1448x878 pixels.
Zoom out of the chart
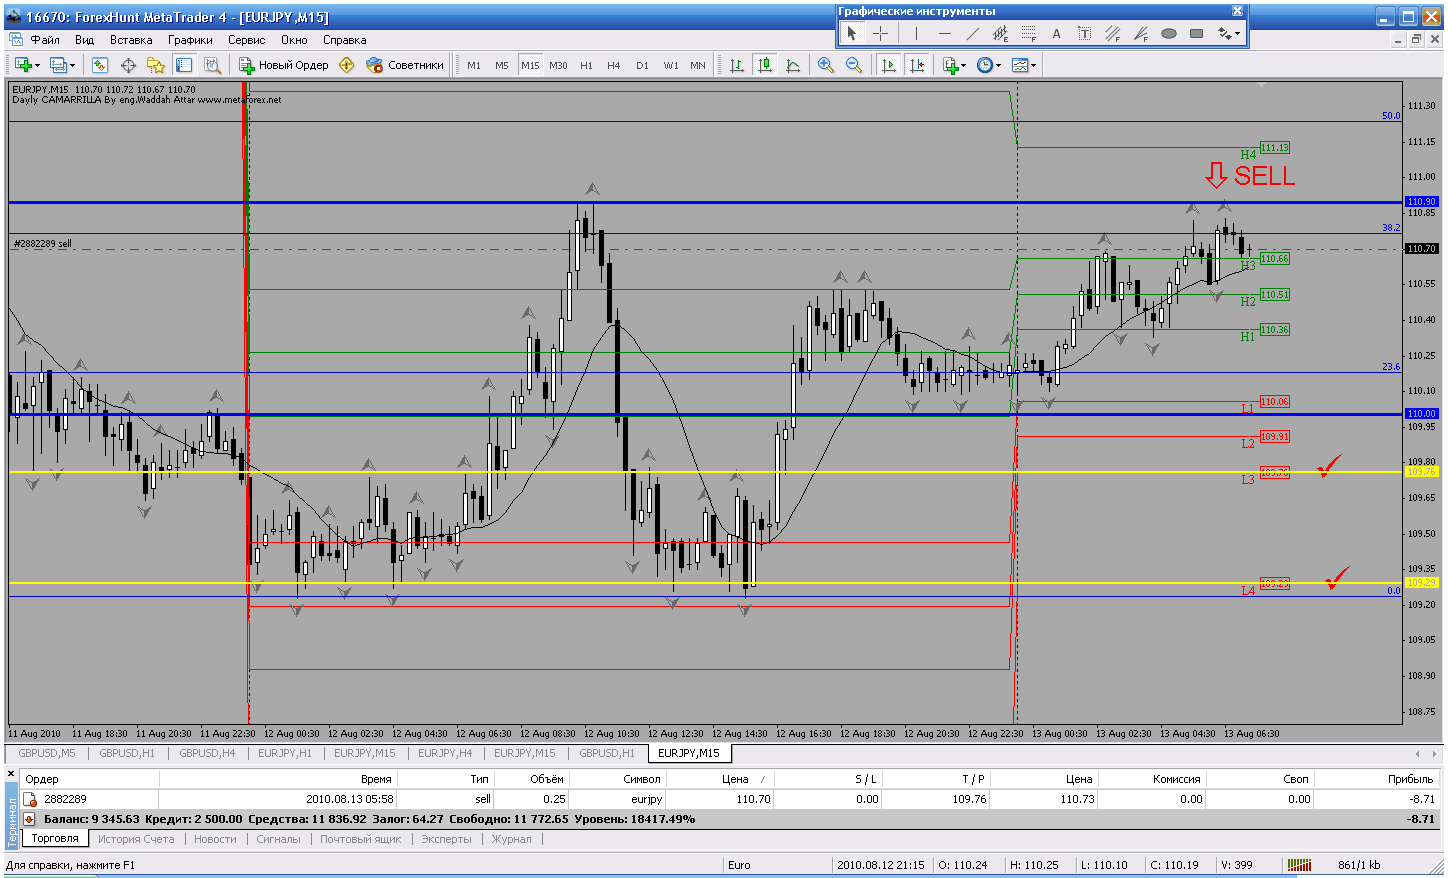point(854,65)
